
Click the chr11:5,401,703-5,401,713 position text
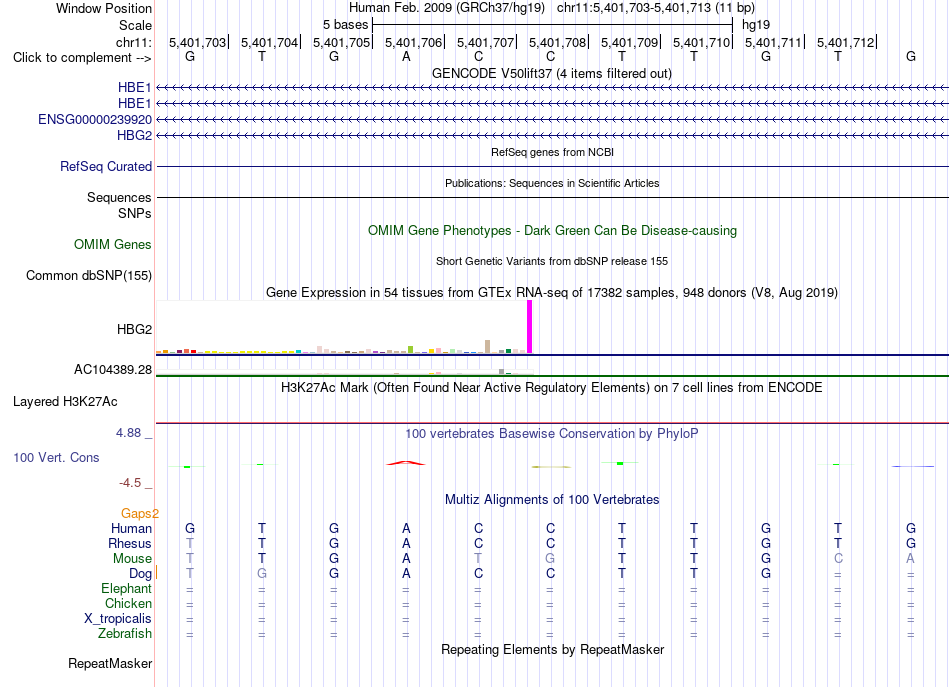pos(656,8)
